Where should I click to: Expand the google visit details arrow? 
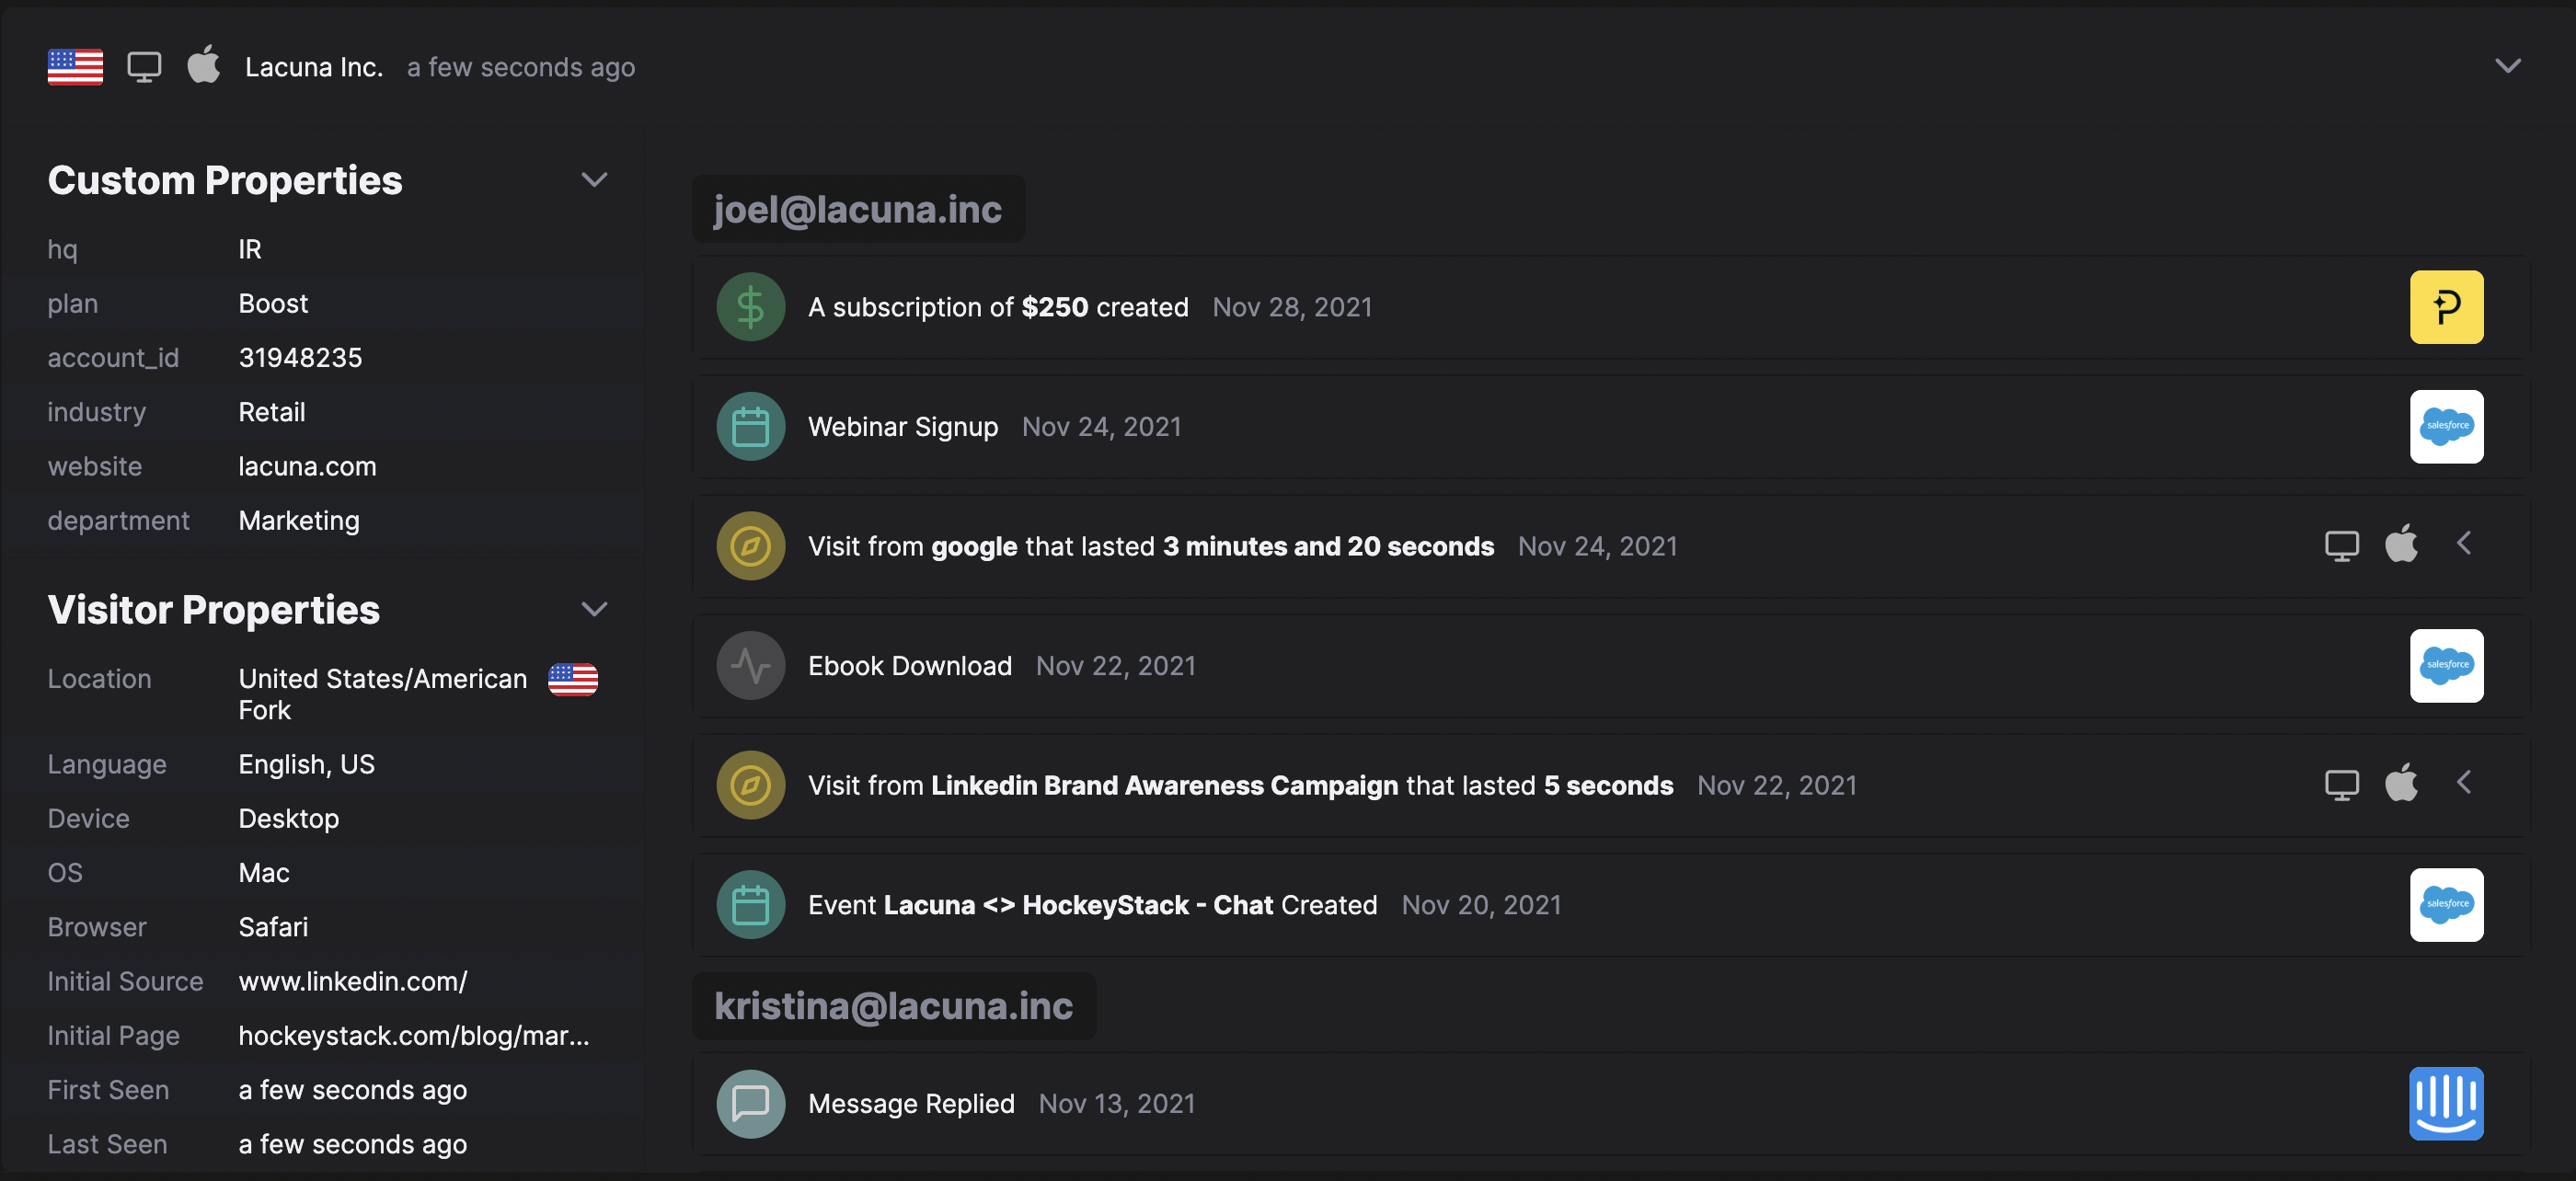coord(2464,544)
